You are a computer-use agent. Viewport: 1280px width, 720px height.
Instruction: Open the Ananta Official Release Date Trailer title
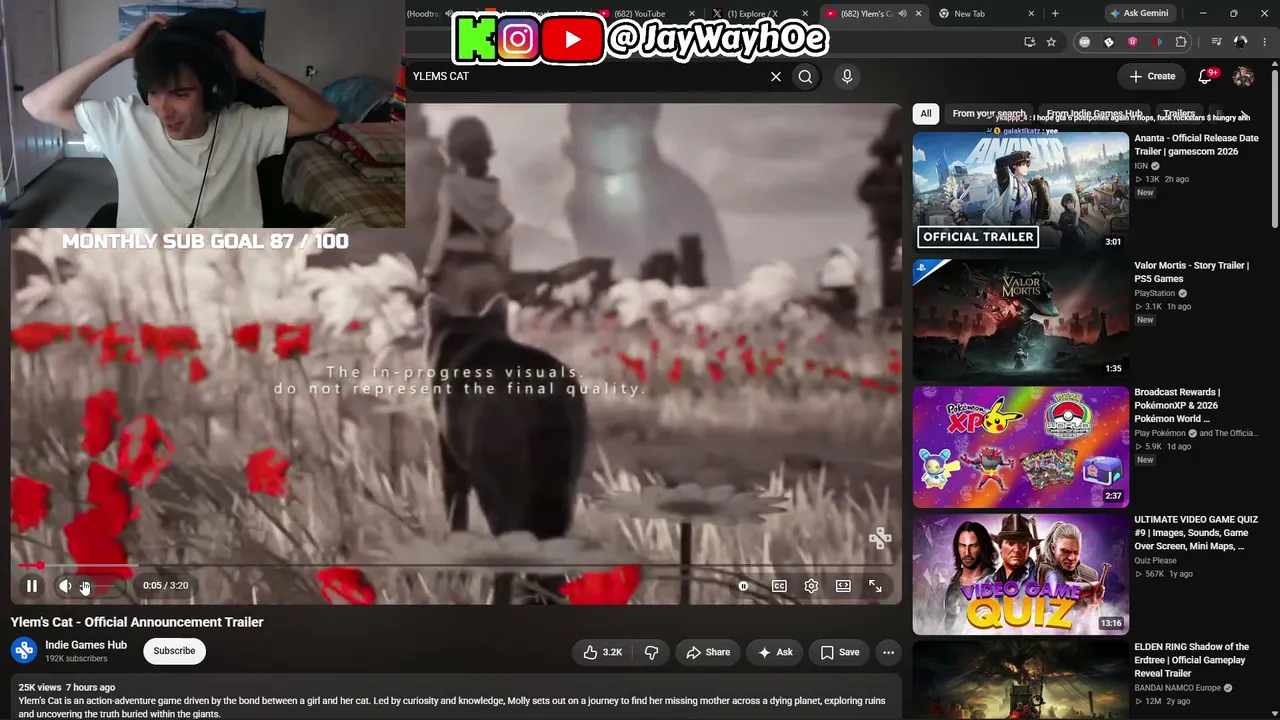pyautogui.click(x=1196, y=145)
